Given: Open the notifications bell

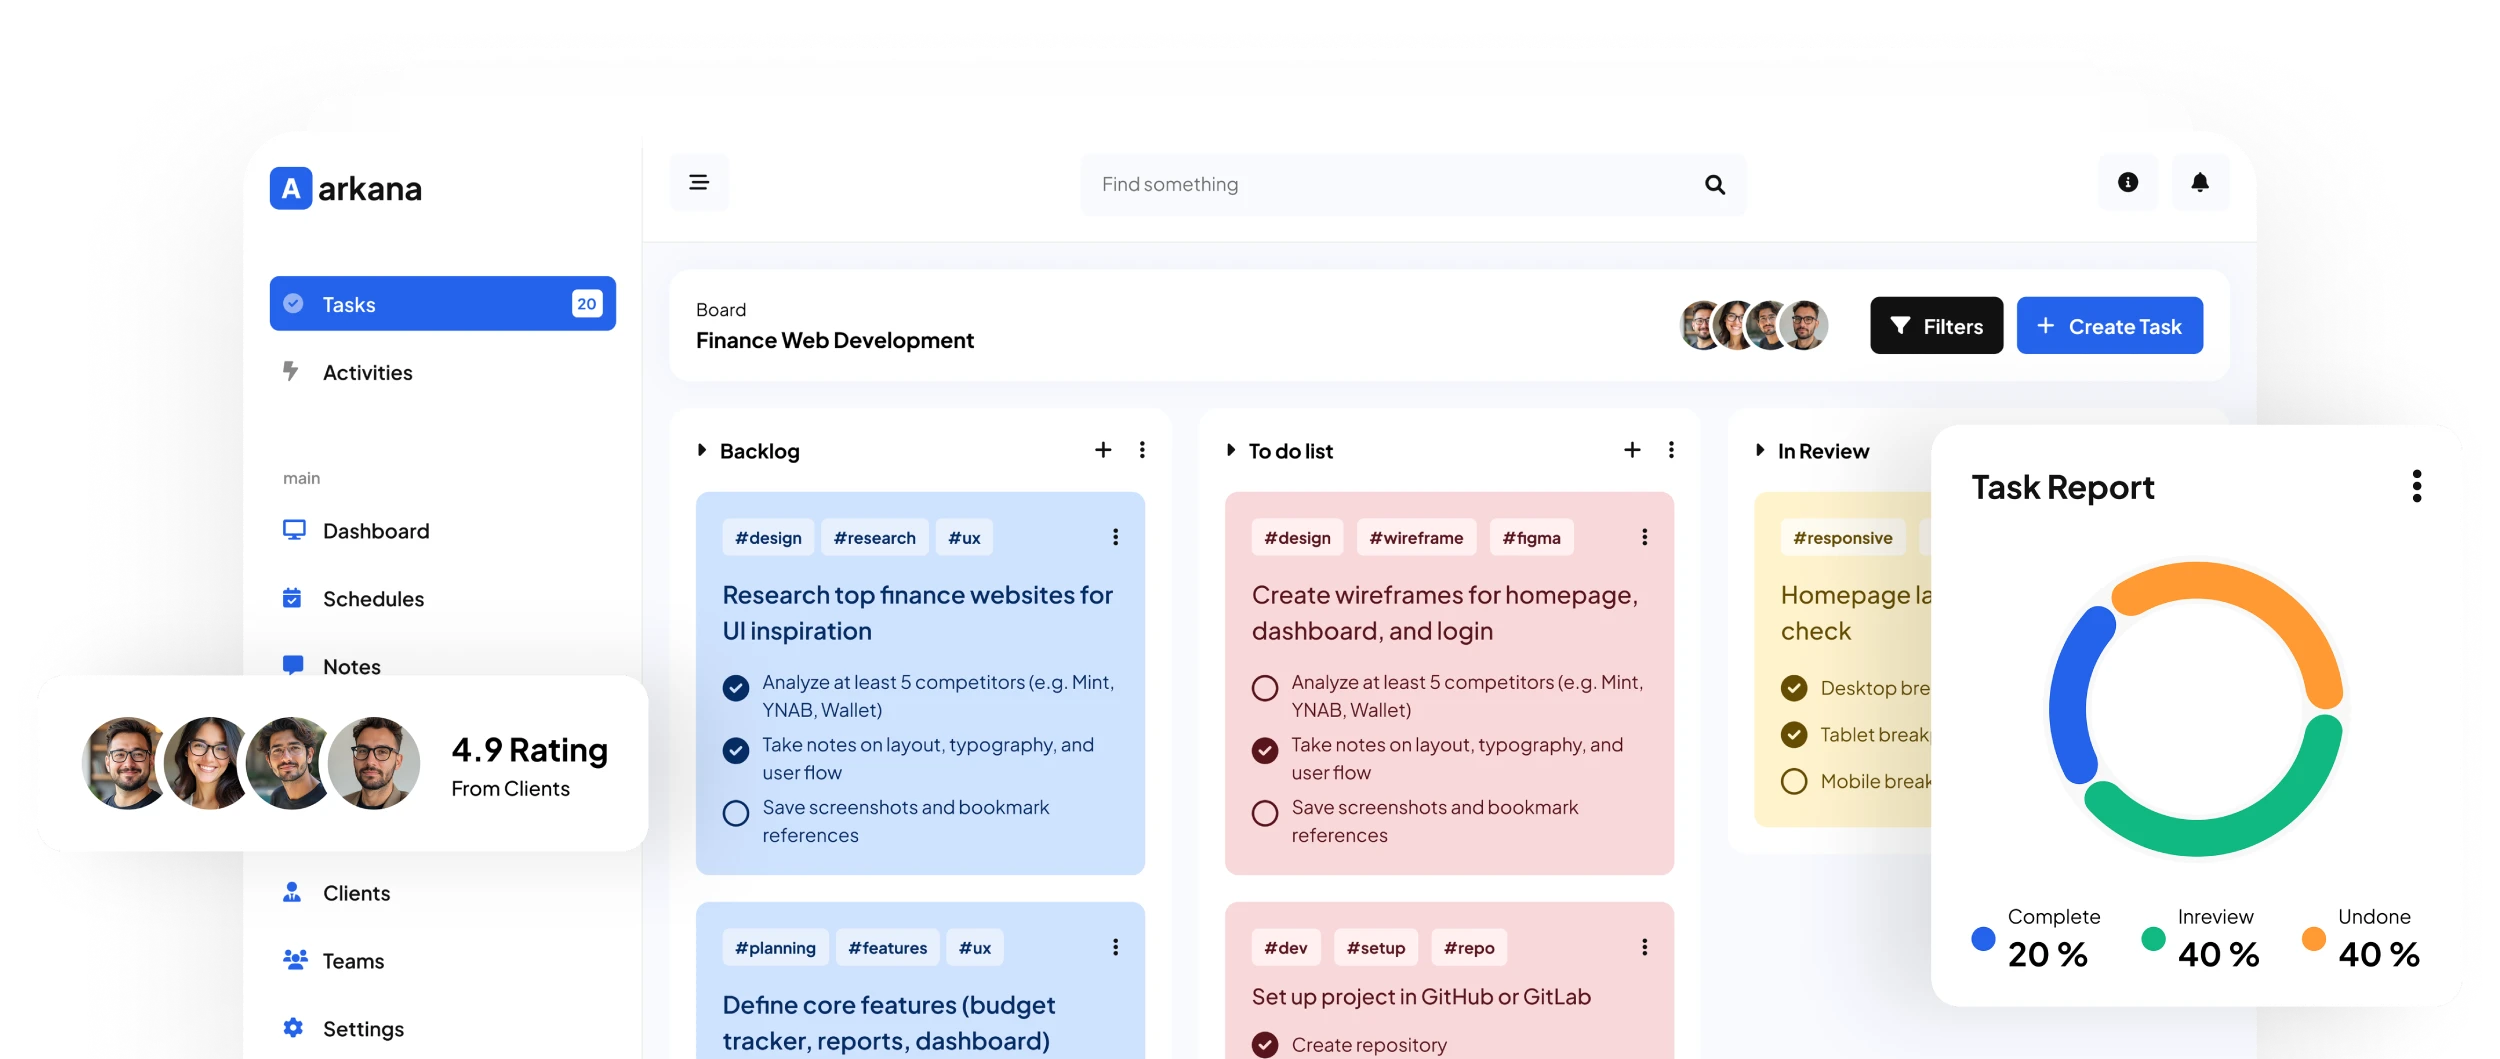Looking at the screenshot, I should click(x=2199, y=183).
